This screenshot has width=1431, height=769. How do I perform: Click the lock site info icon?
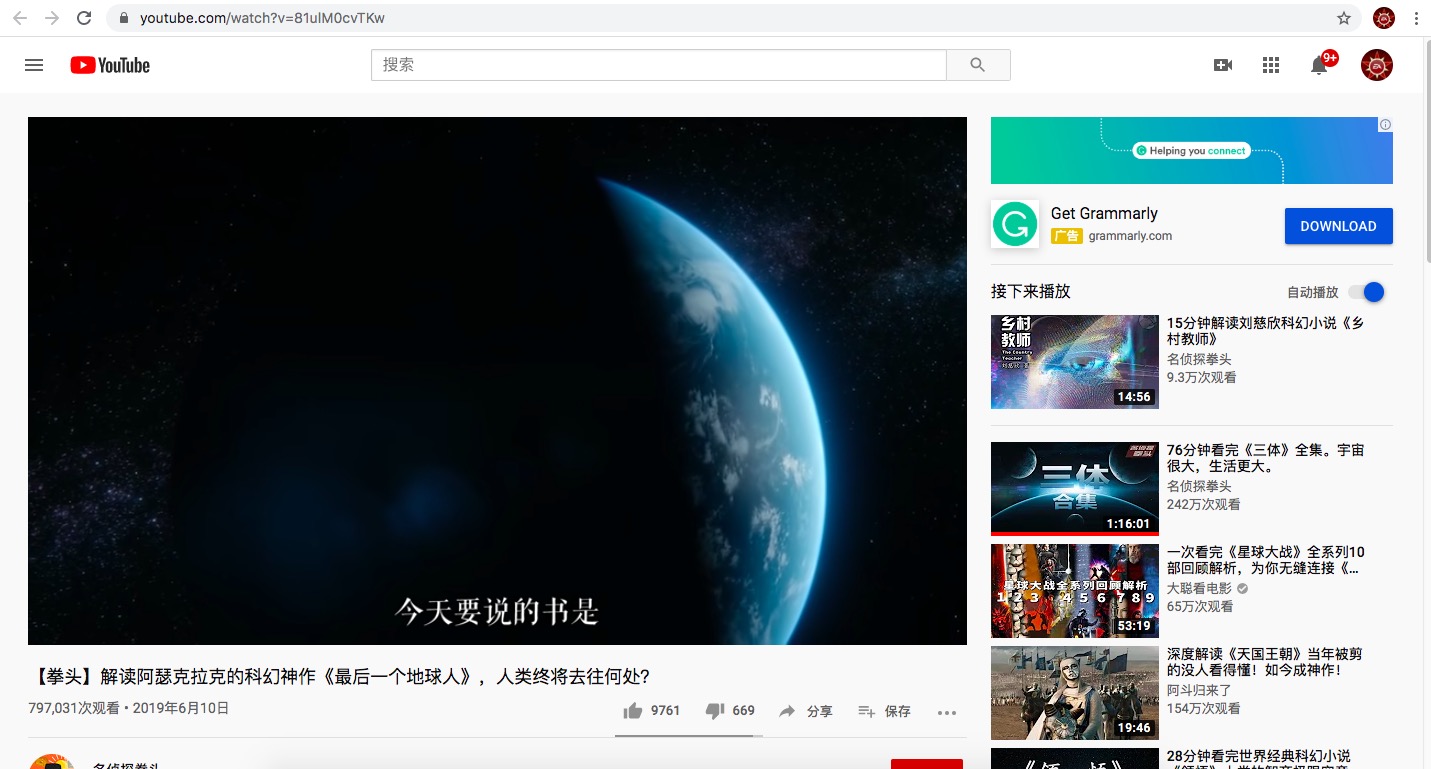[123, 18]
